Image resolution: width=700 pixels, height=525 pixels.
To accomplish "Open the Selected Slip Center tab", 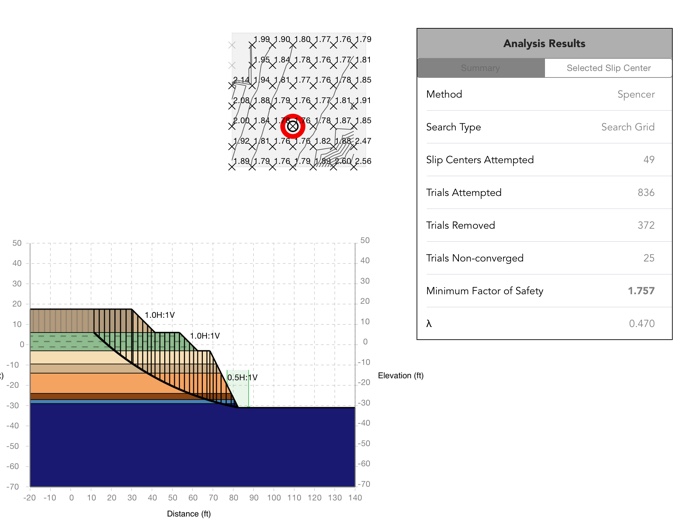I will [x=608, y=68].
